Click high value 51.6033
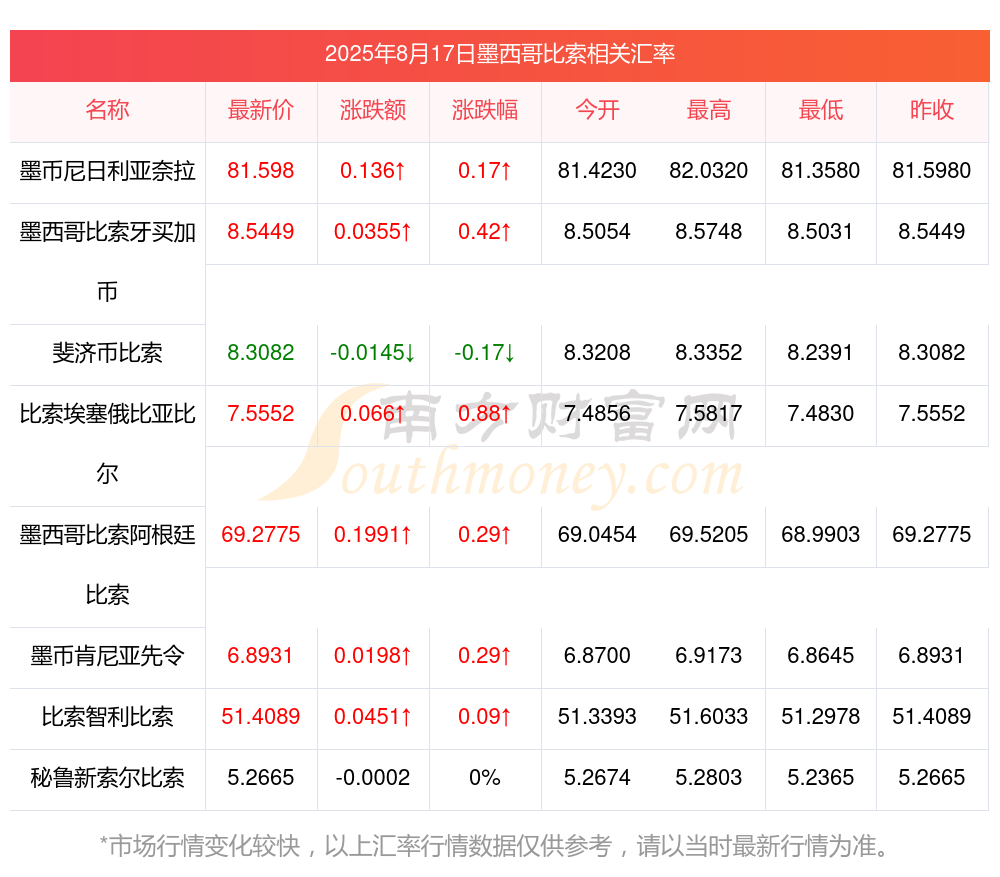The image size is (1000, 877). coord(709,717)
